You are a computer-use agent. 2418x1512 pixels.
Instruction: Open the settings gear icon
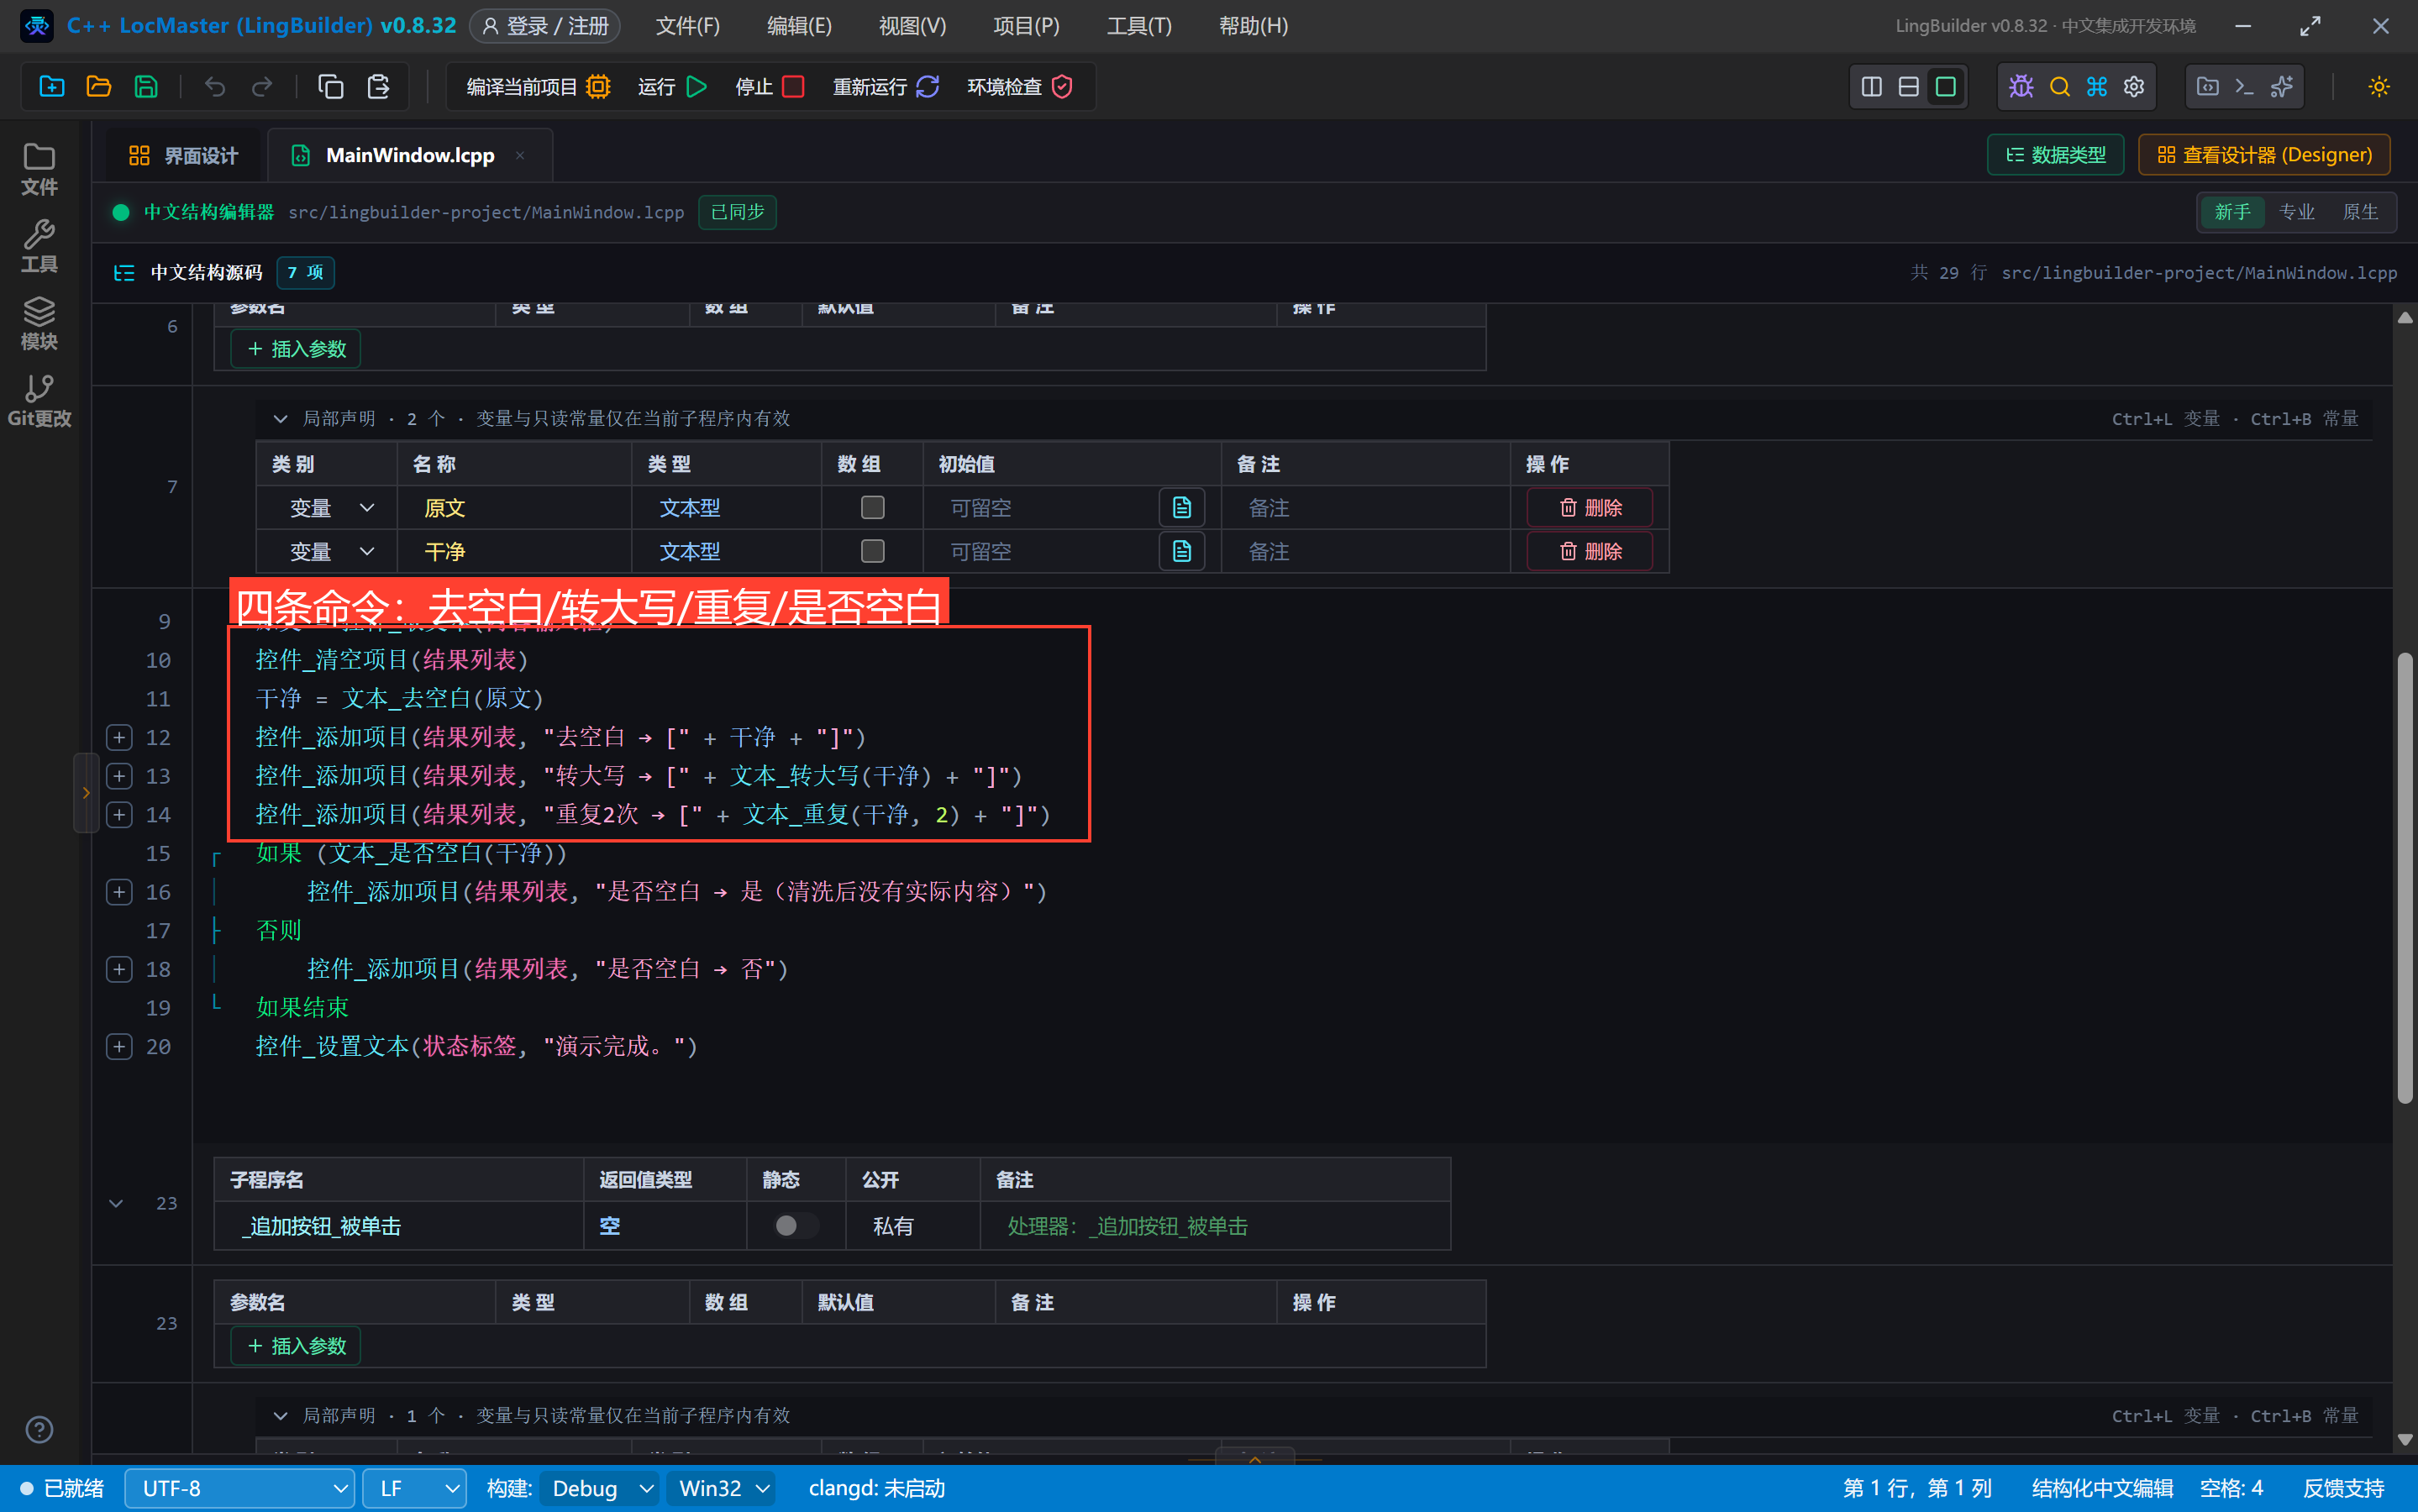pyautogui.click(x=2133, y=87)
